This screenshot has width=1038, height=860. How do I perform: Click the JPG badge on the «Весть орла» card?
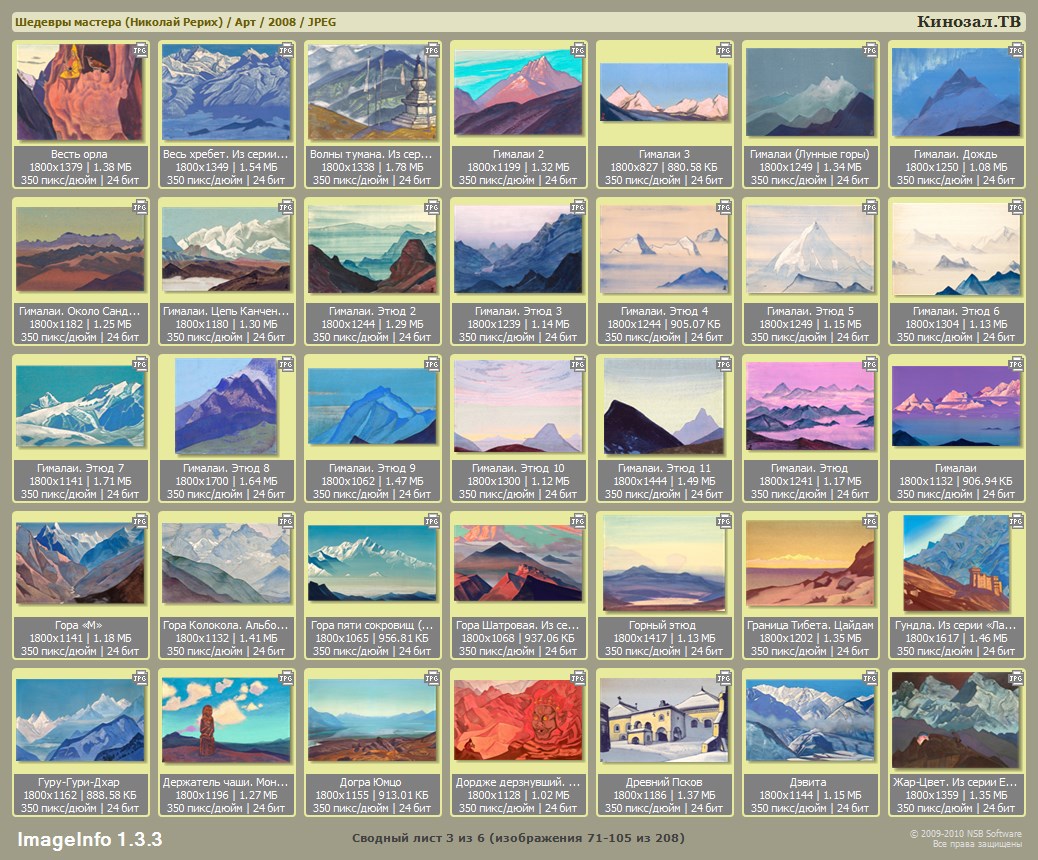(x=140, y=50)
